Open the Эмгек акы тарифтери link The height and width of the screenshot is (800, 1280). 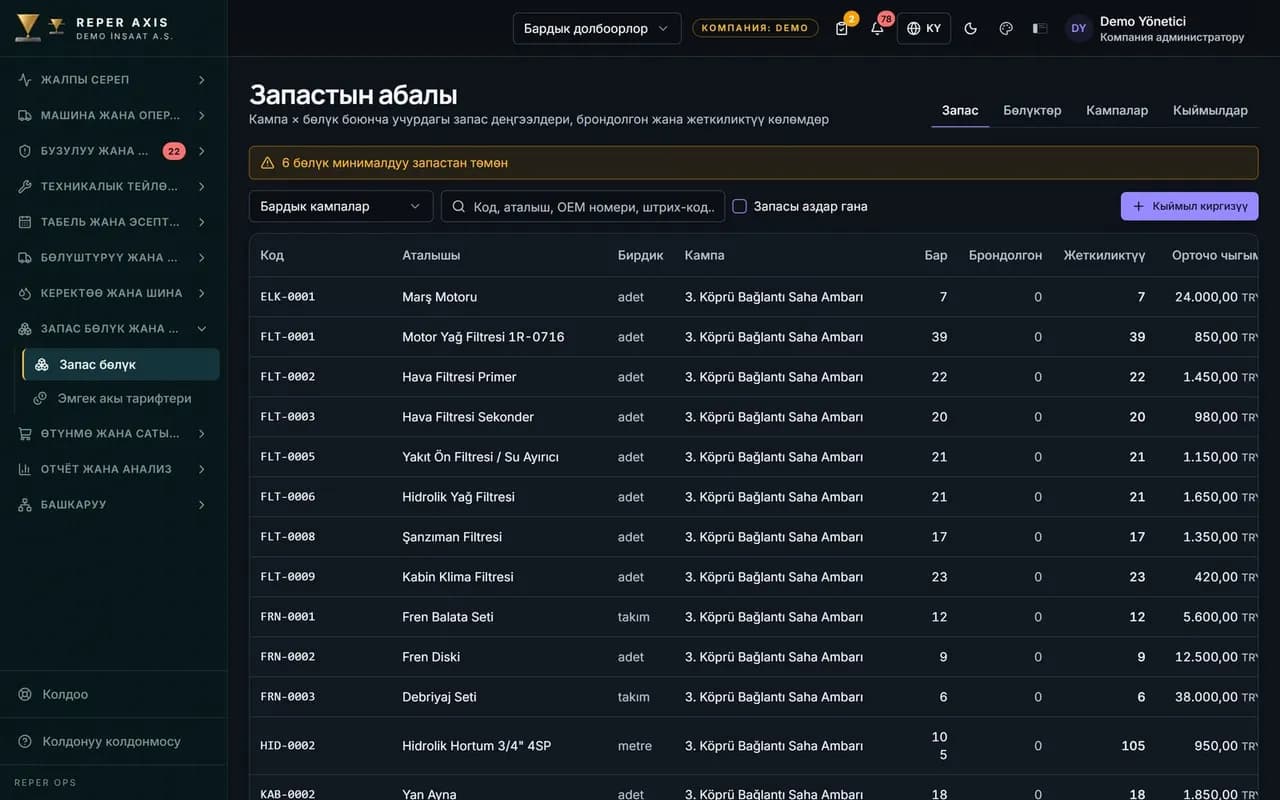click(121, 398)
